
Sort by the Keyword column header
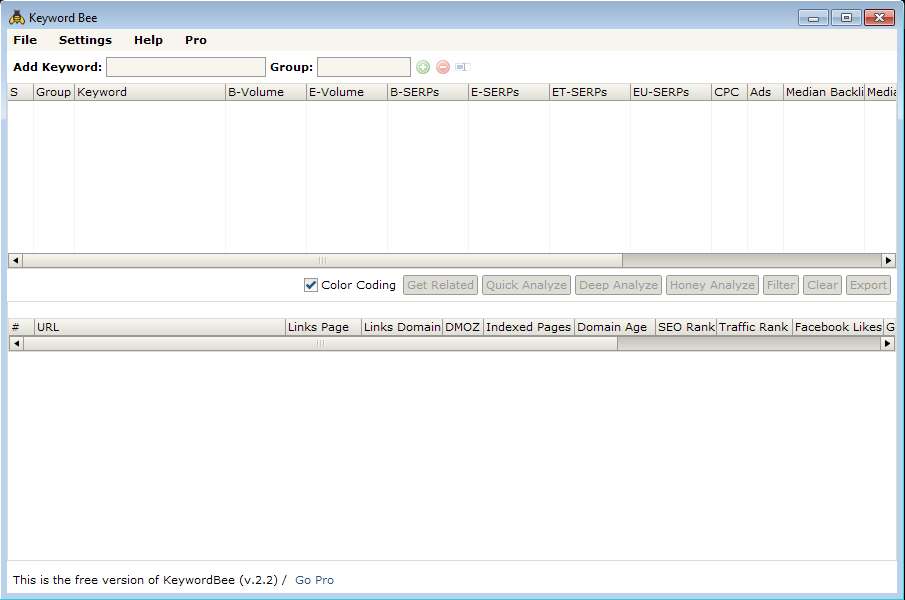(x=149, y=92)
